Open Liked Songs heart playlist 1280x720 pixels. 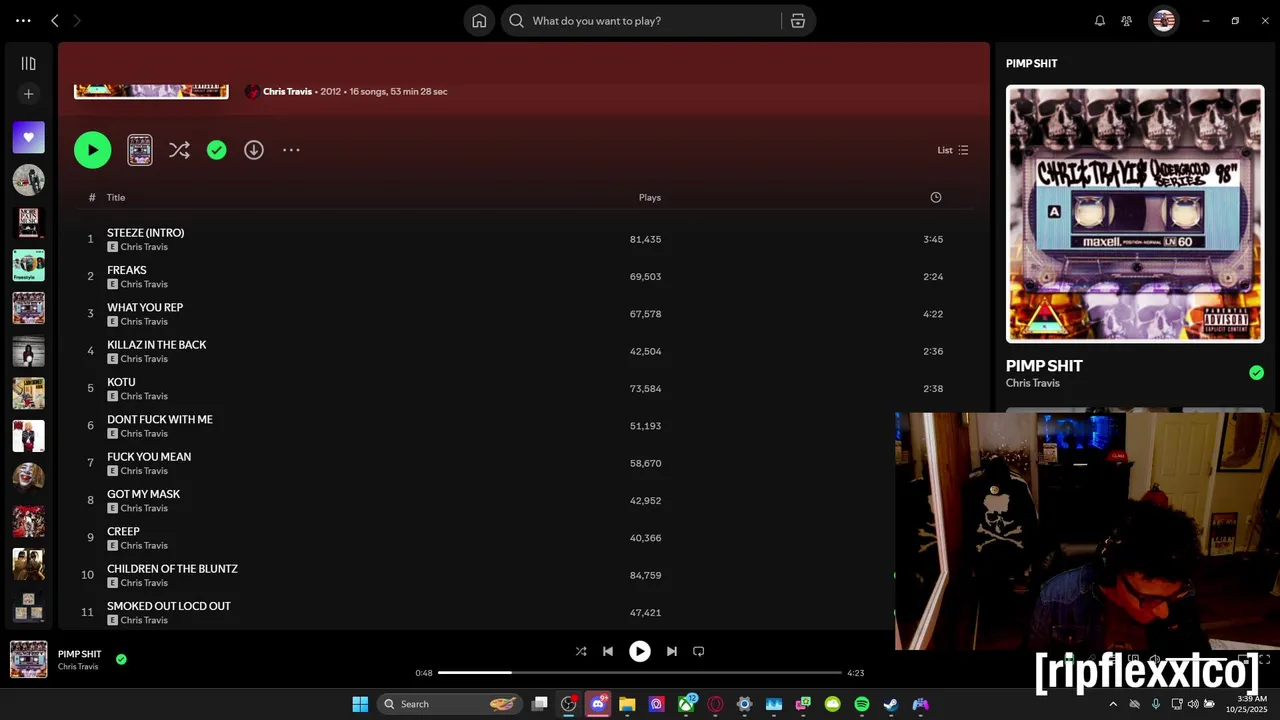[x=28, y=137]
